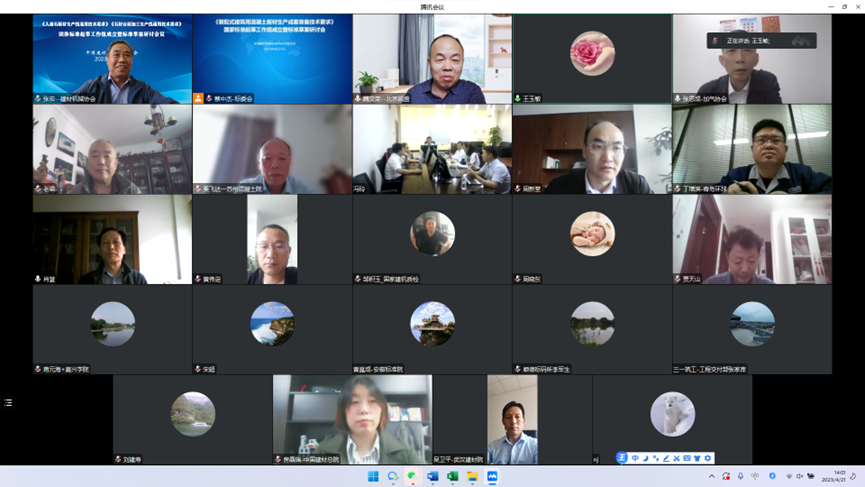Click the Windows Start button

[x=373, y=477]
